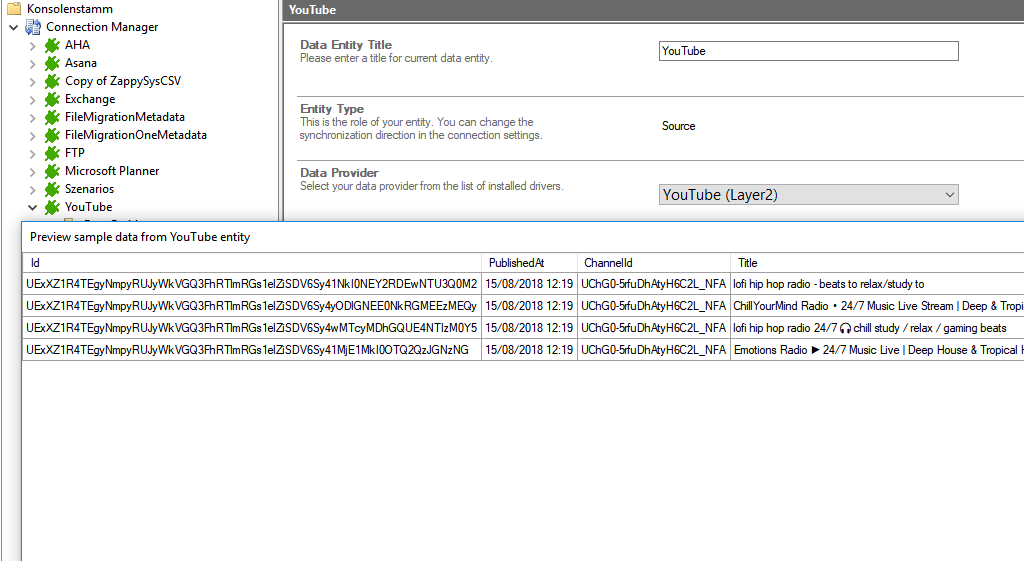Collapse the YouTube connection node

32,207
